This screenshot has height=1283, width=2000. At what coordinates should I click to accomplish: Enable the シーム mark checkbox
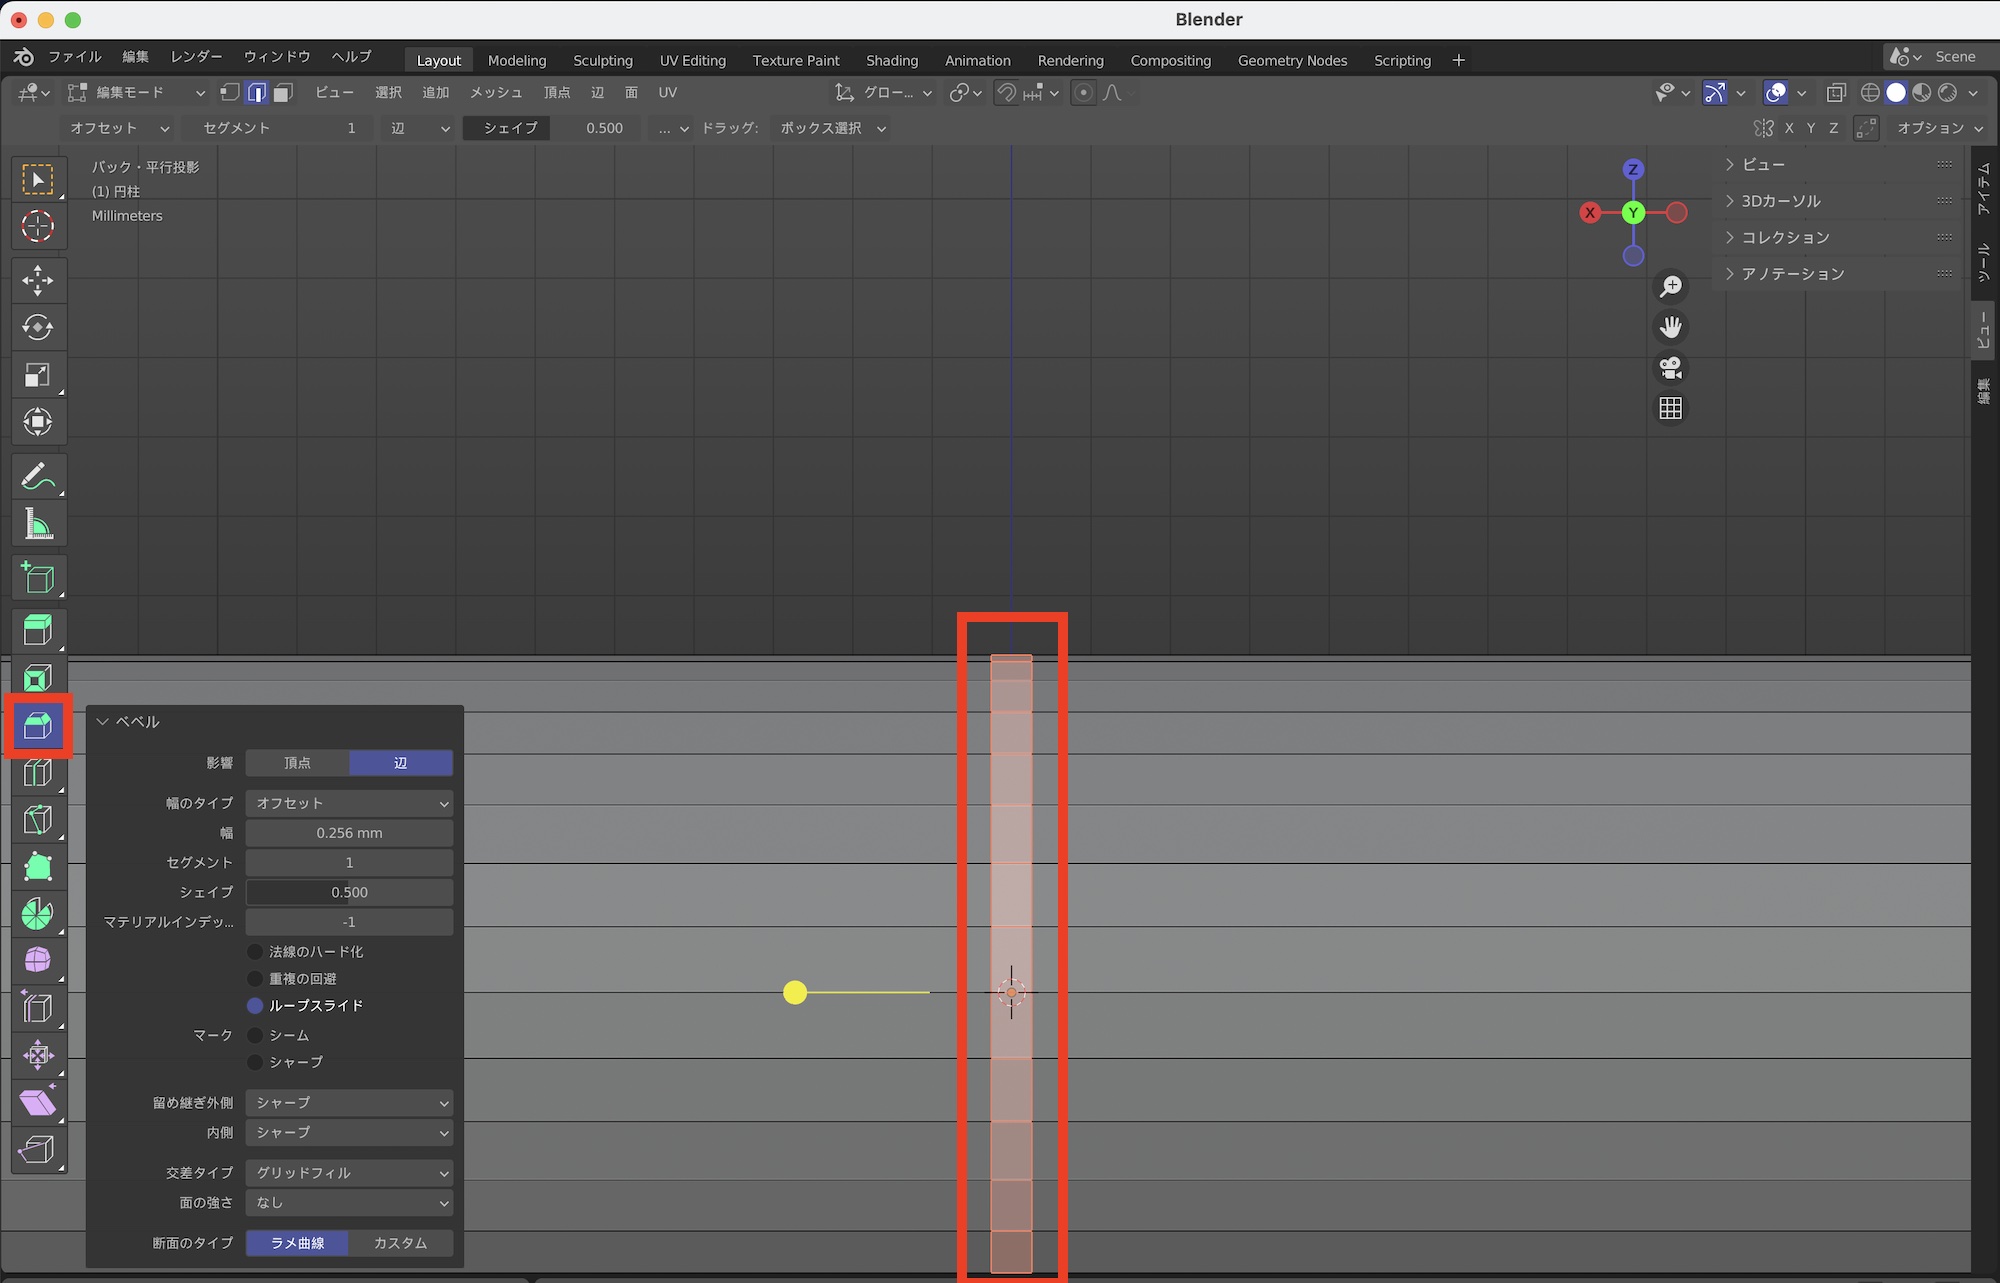tap(255, 1036)
